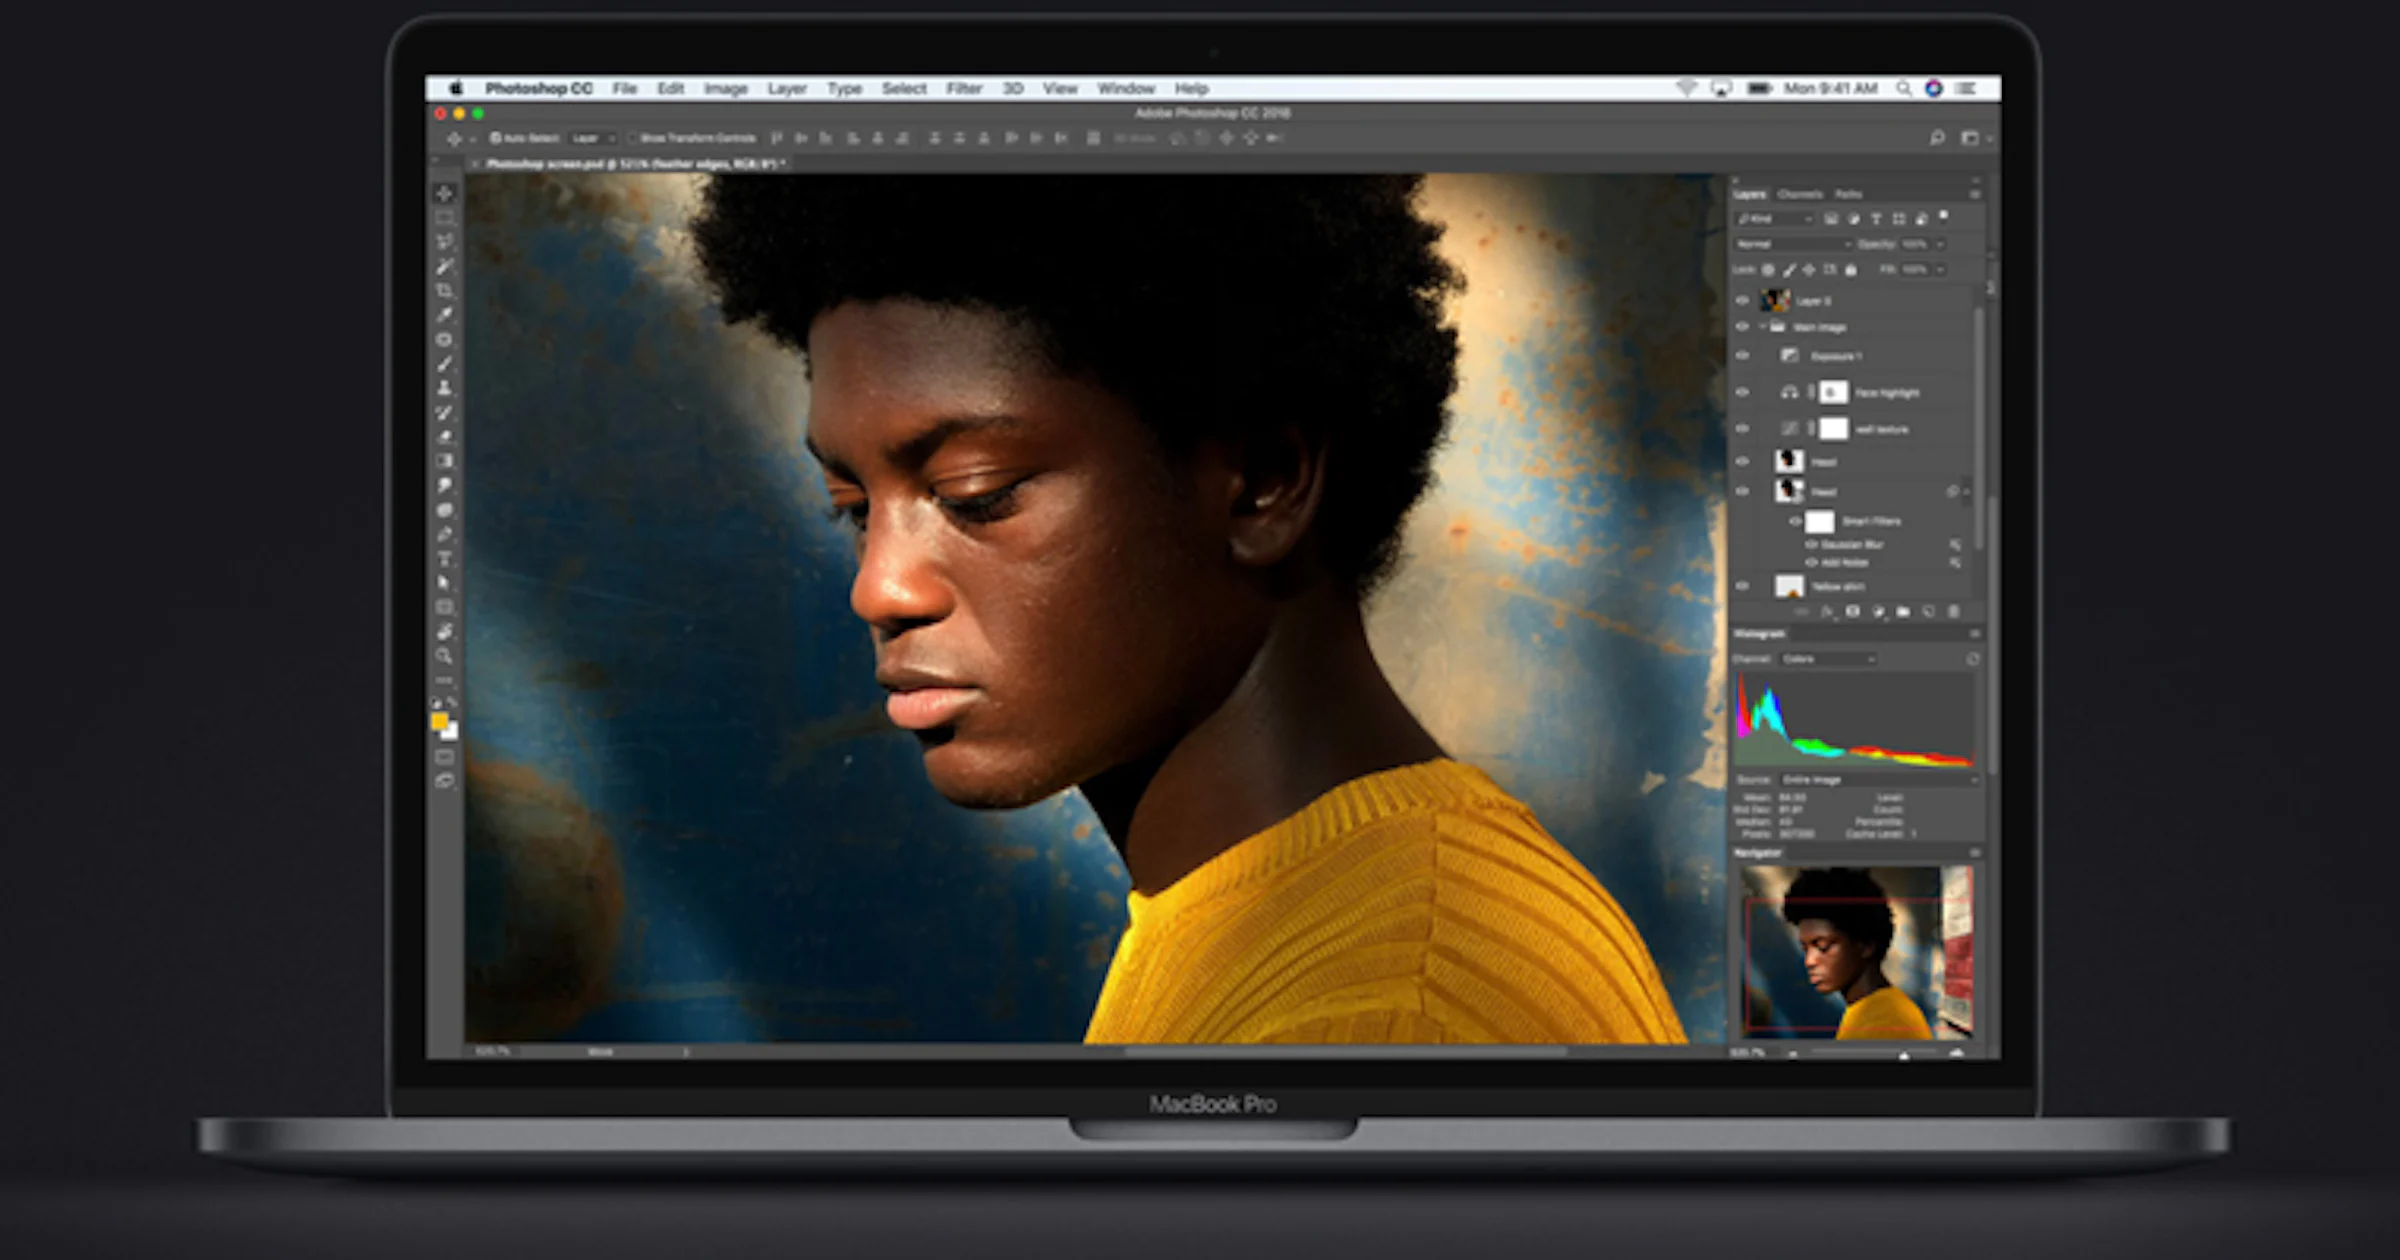This screenshot has width=2400, height=1260.
Task: Open the Filter menu
Action: coord(964,88)
